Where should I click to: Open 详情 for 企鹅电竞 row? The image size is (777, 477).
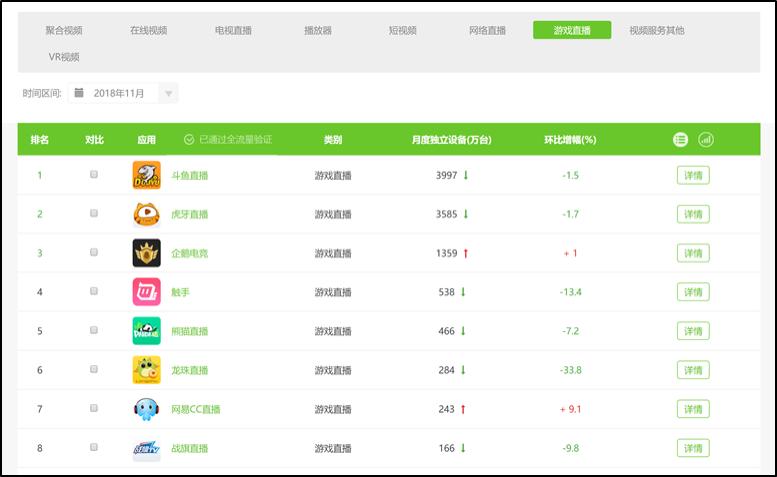point(693,253)
